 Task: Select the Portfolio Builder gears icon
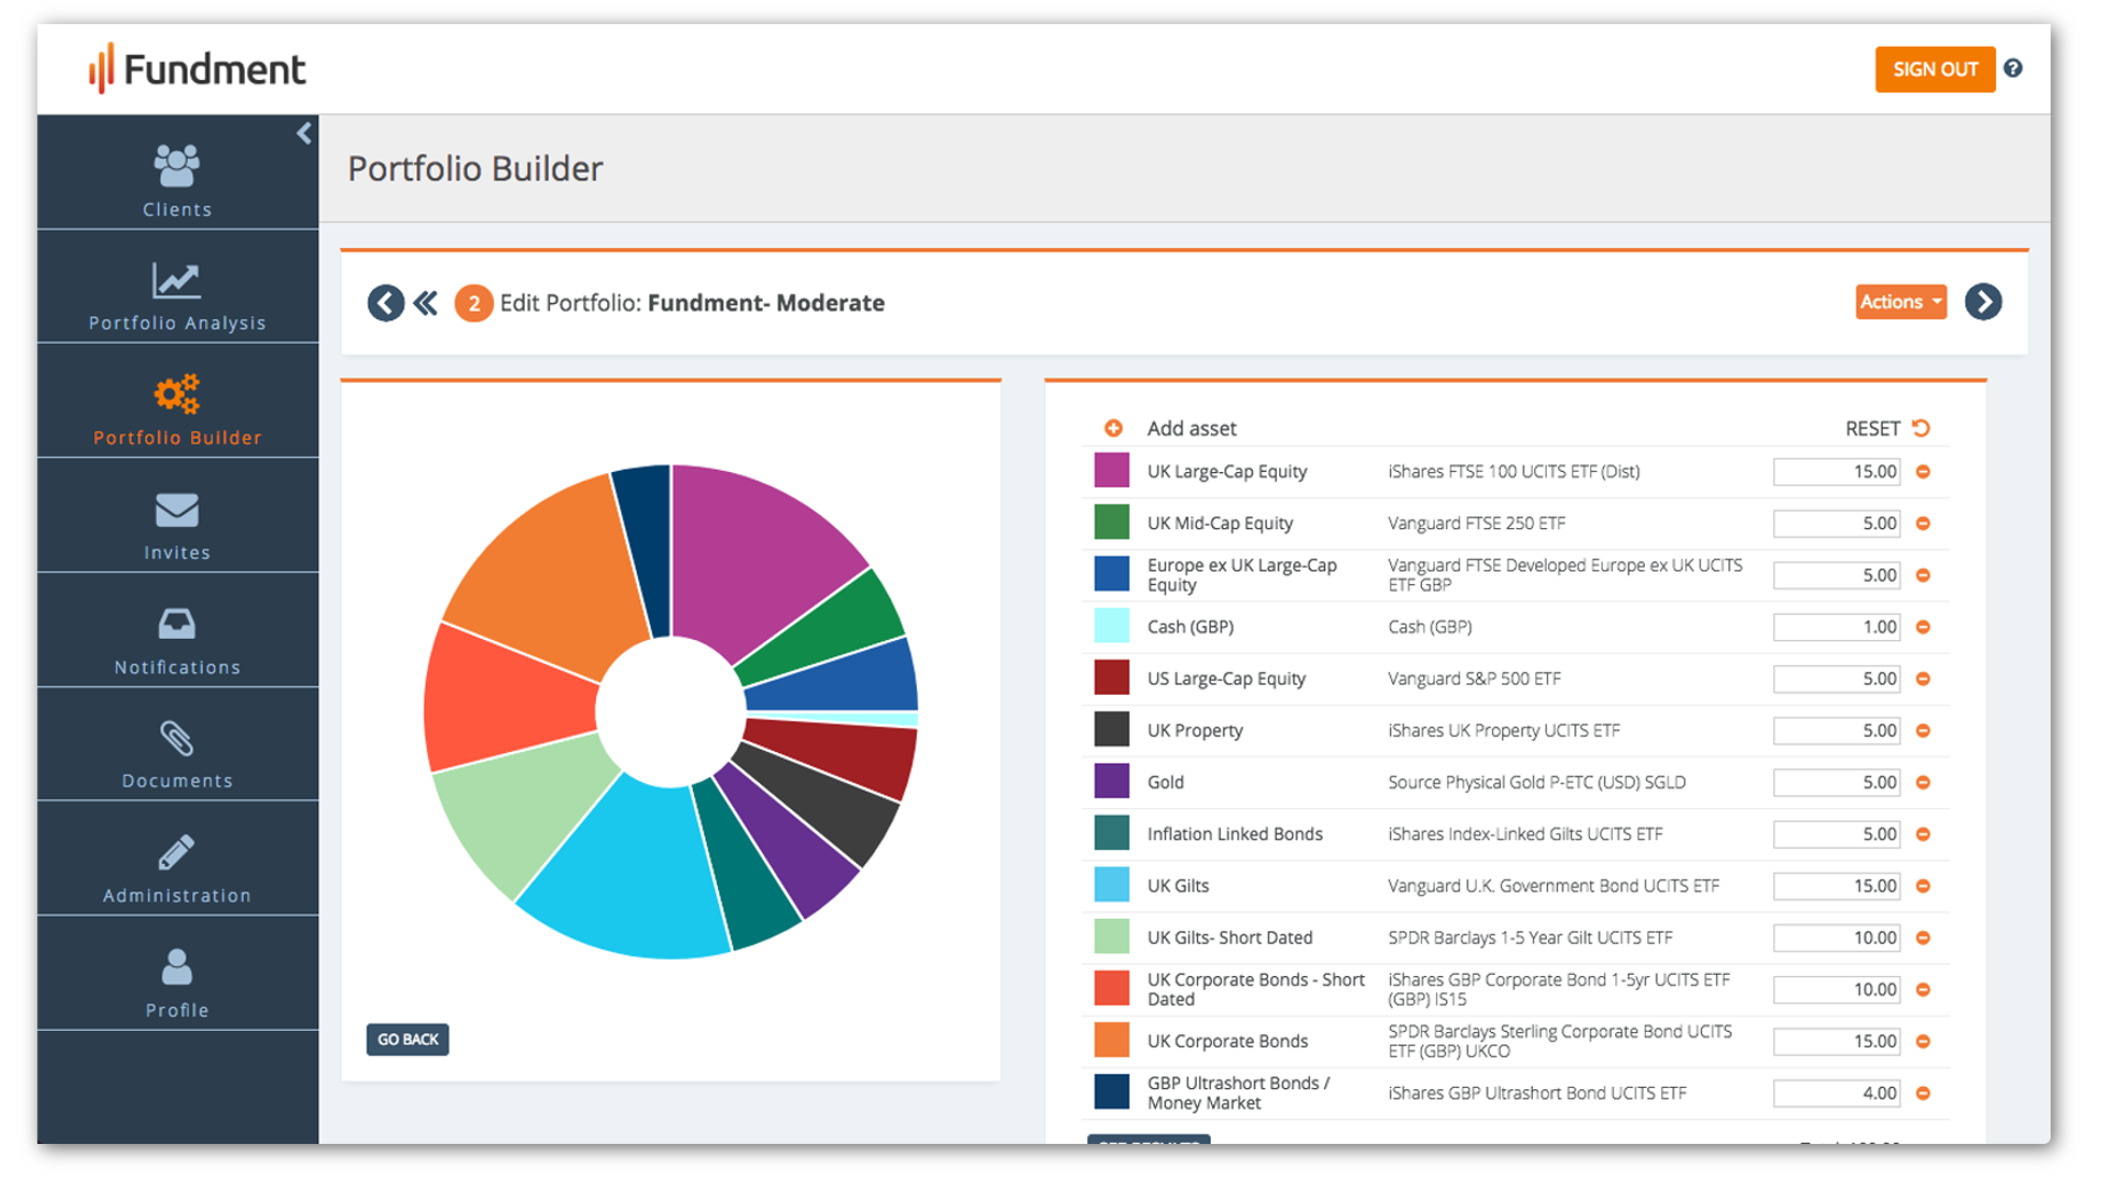[x=176, y=395]
